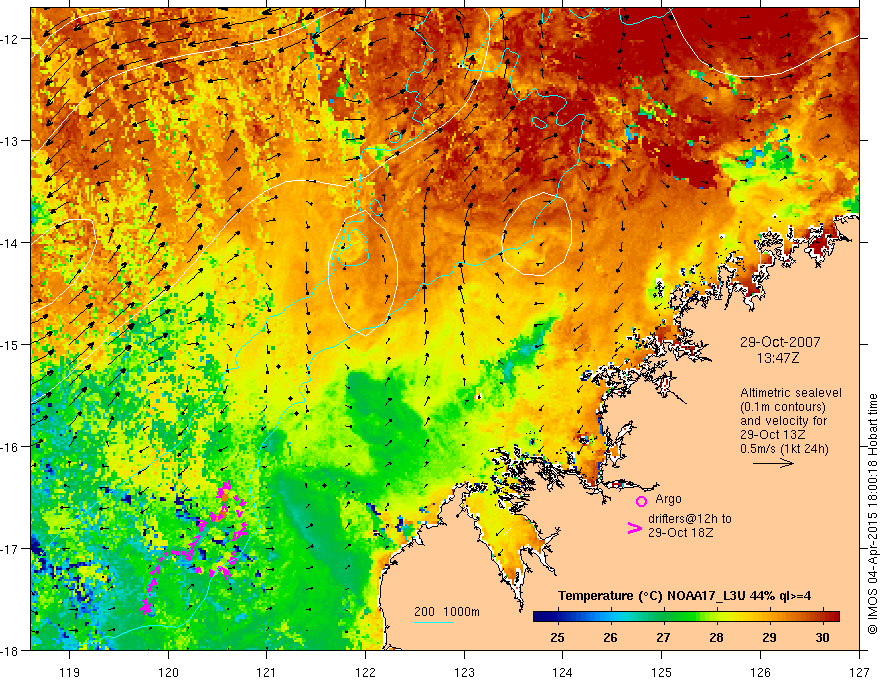Viewport: 880px width, 680px height.
Task: Click longitude axis label "124"
Action: [563, 672]
